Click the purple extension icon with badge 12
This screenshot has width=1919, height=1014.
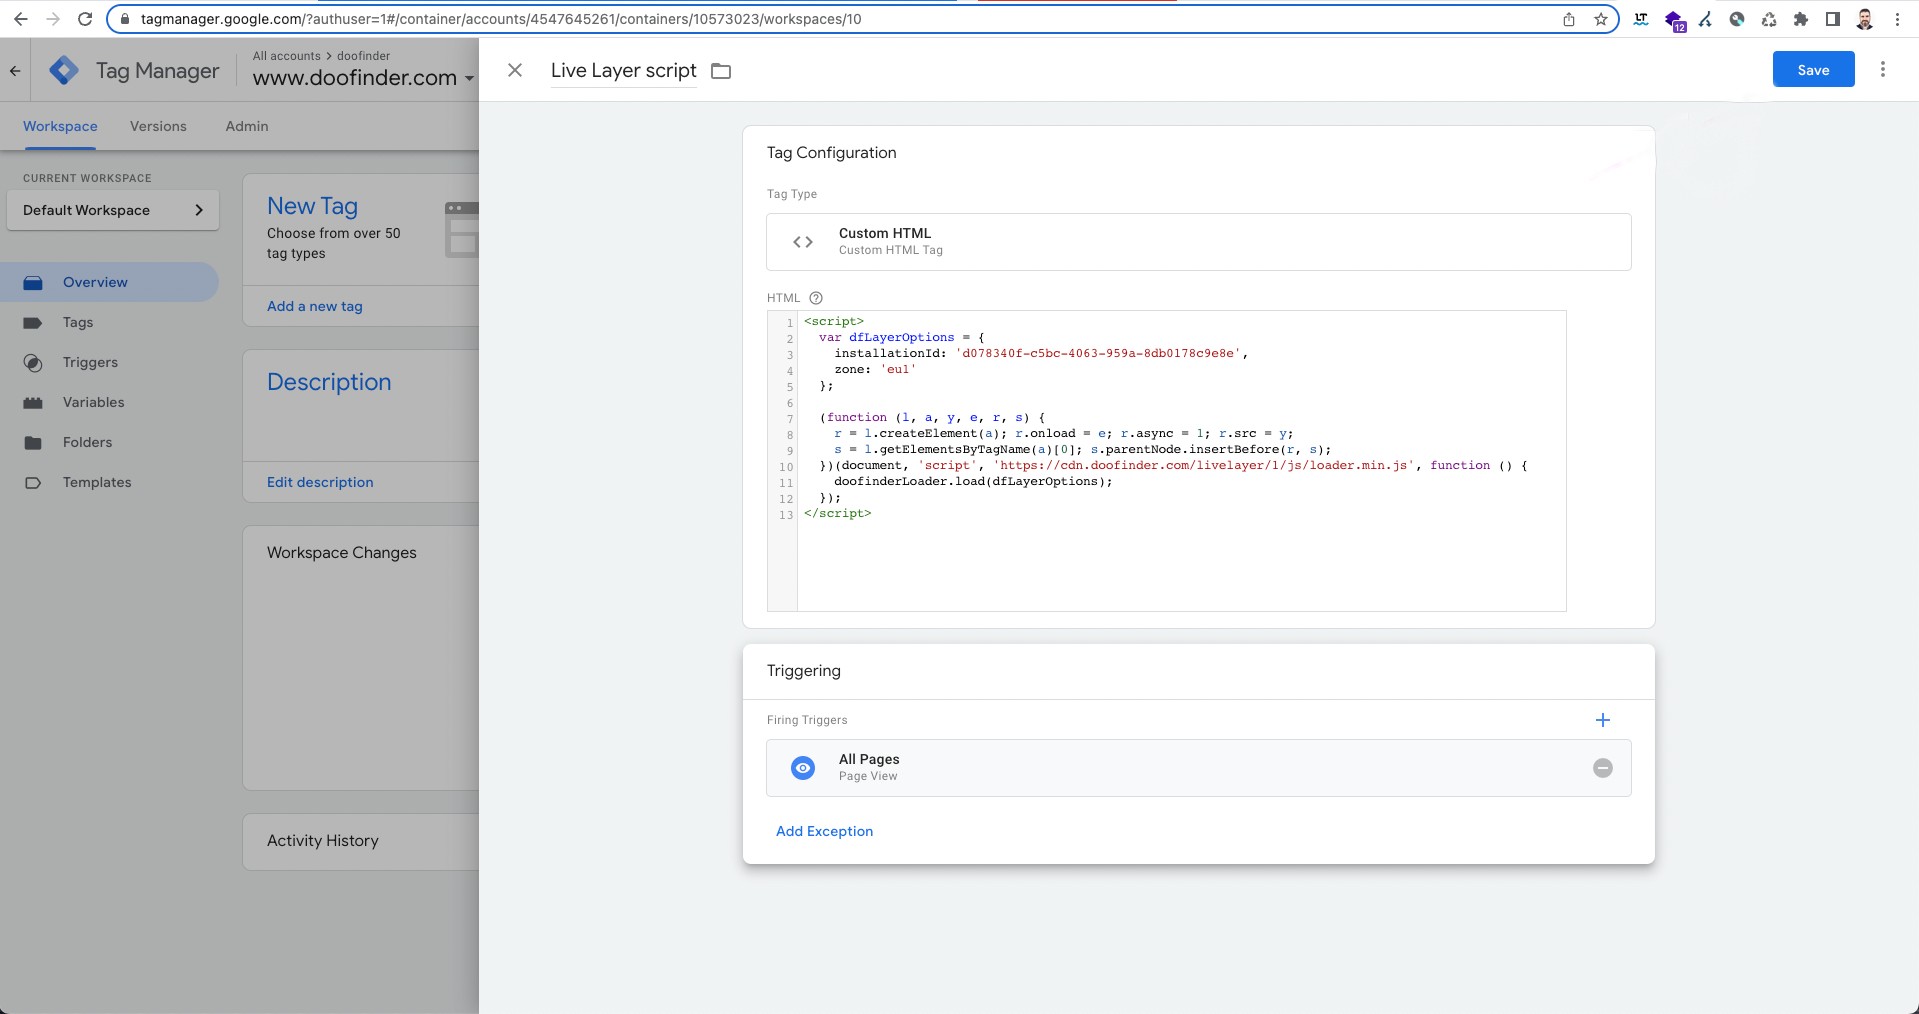(x=1674, y=20)
